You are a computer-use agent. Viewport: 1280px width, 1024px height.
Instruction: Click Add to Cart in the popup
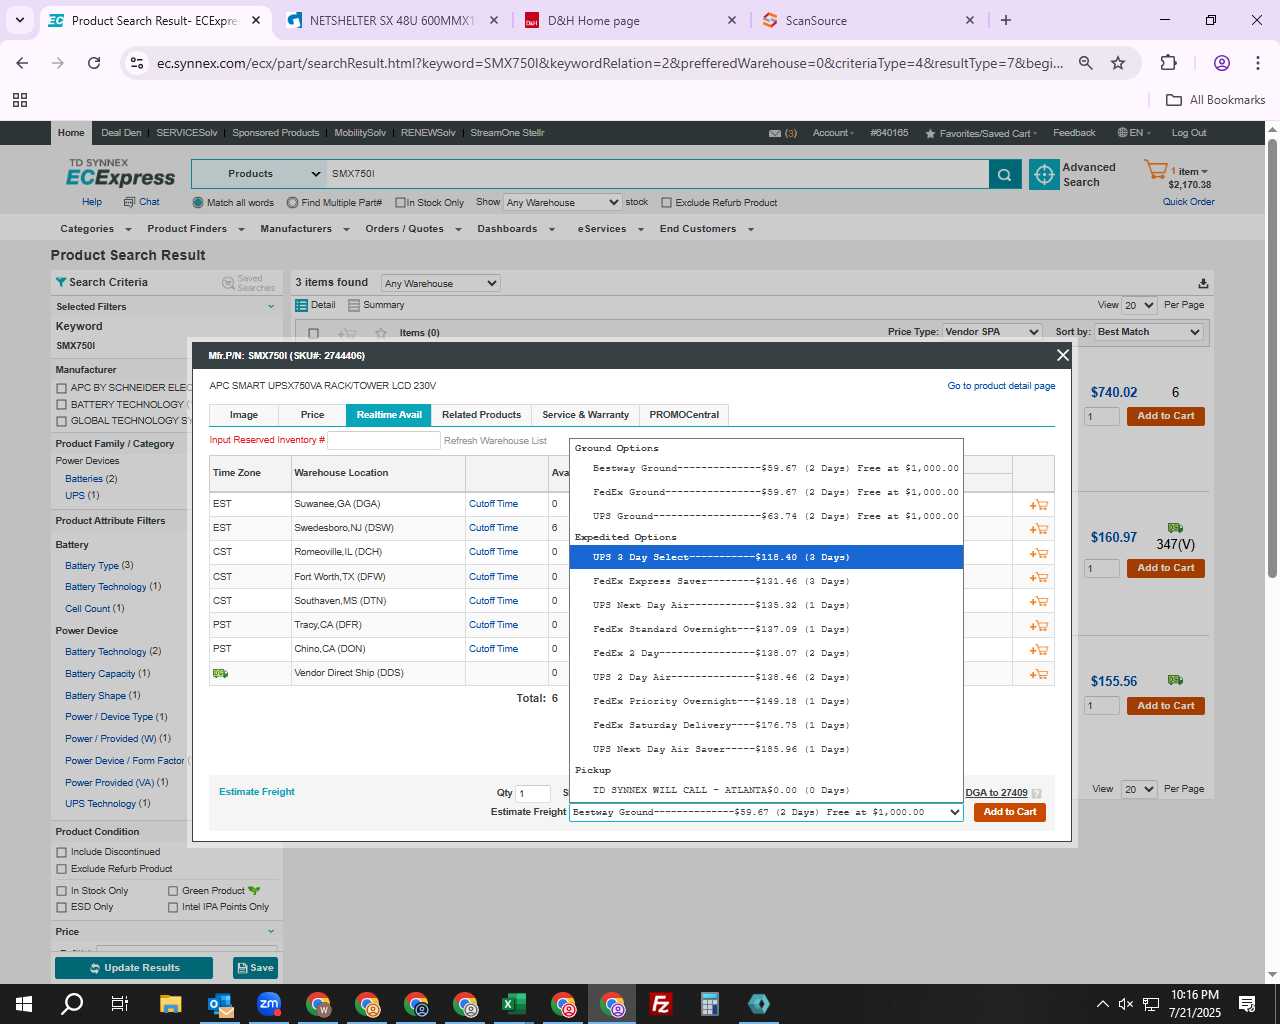coord(1010,812)
